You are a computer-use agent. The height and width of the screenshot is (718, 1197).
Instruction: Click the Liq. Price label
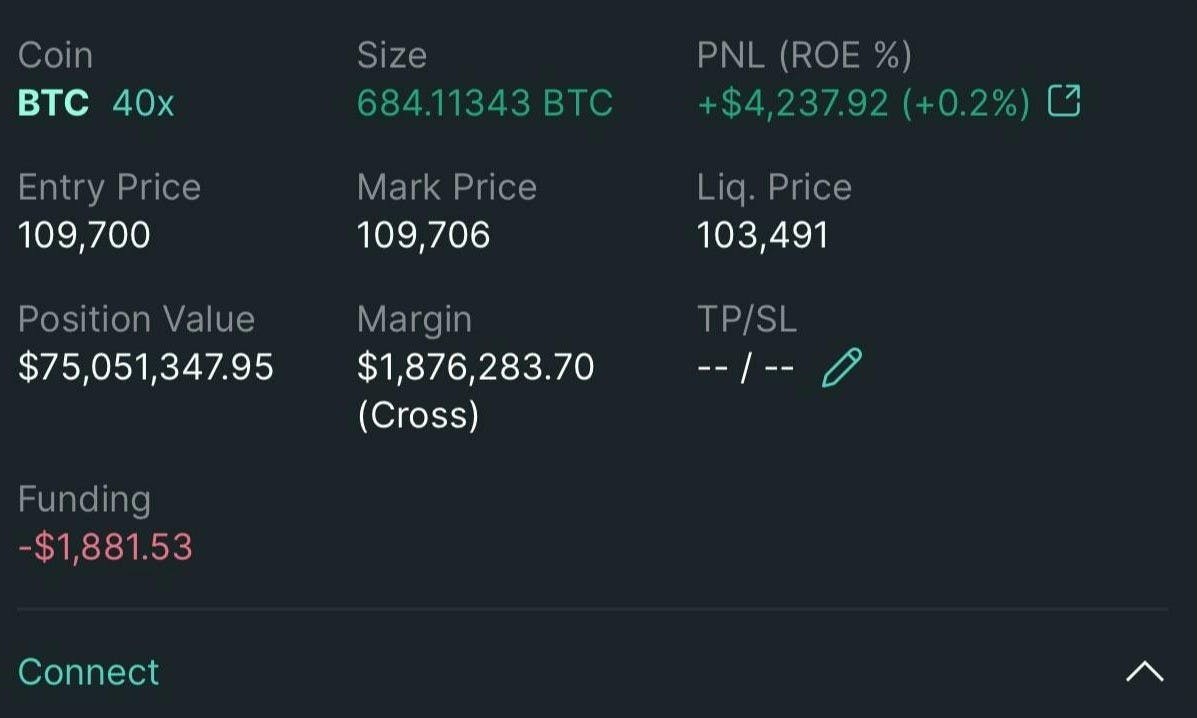(774, 187)
